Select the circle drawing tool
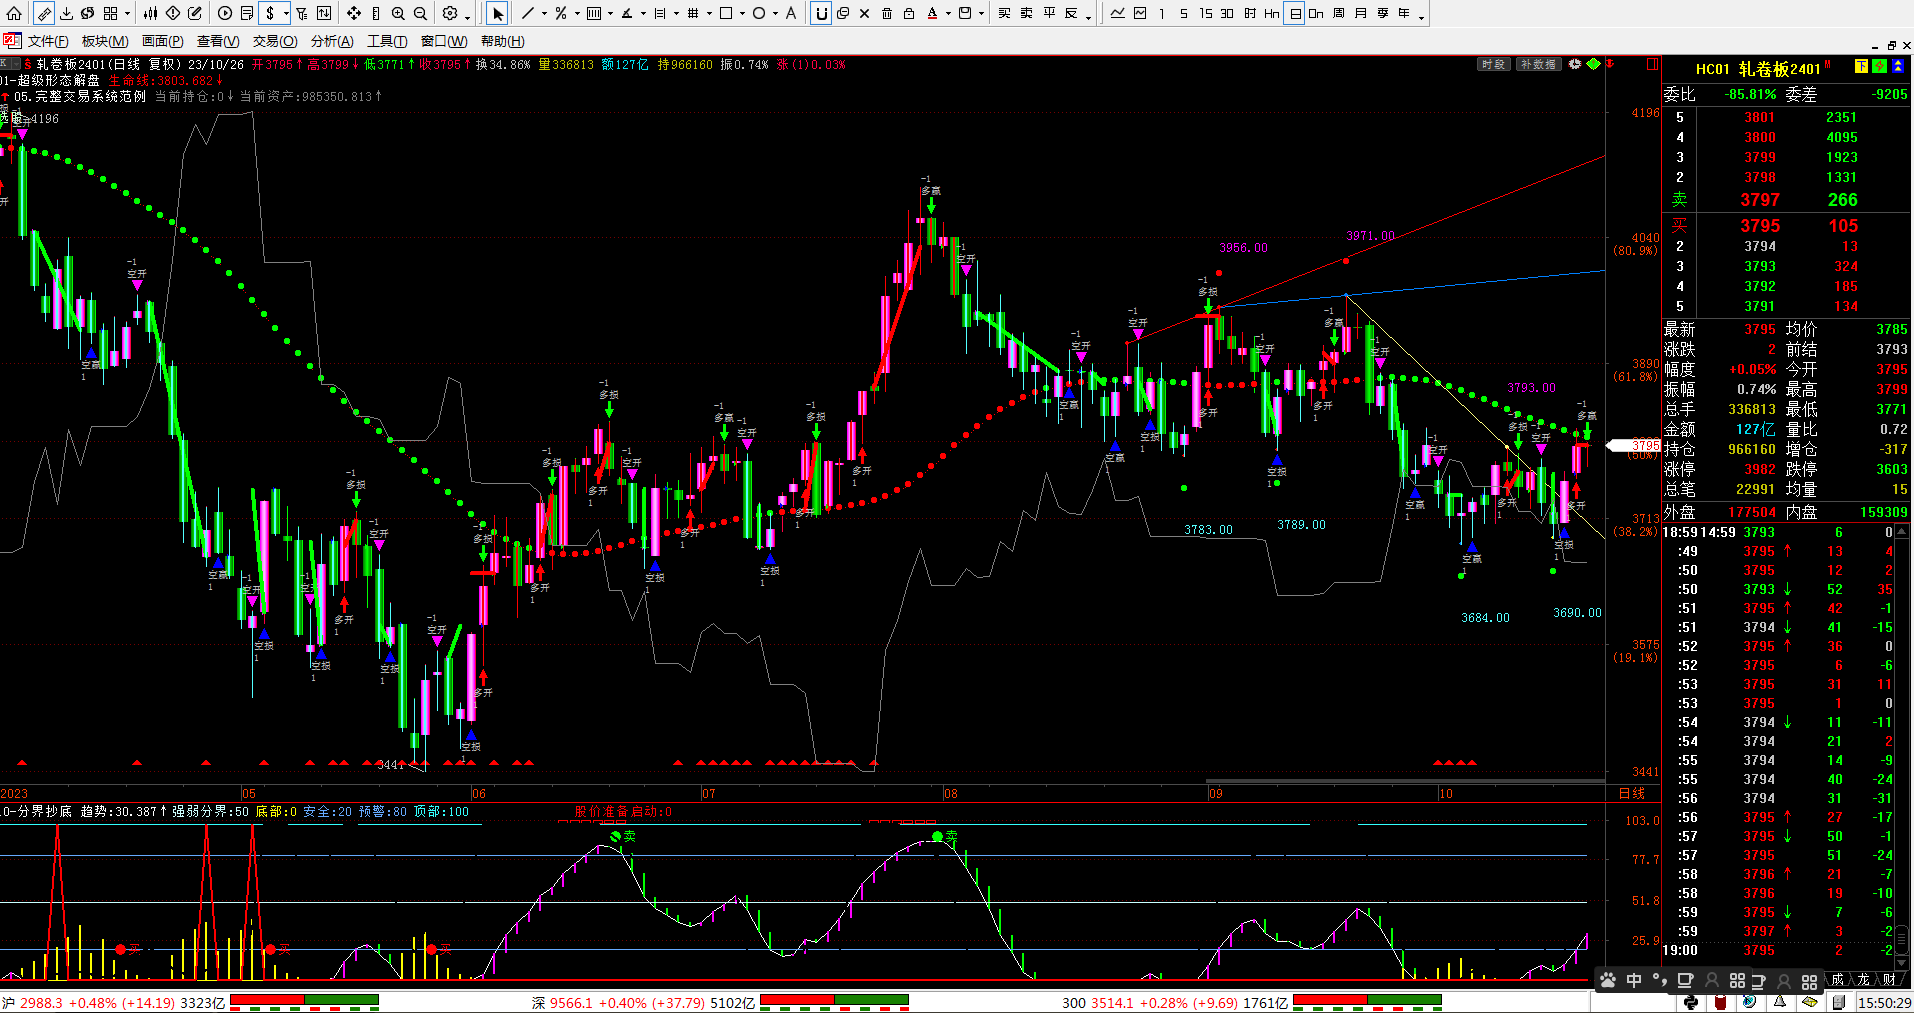 pos(758,13)
